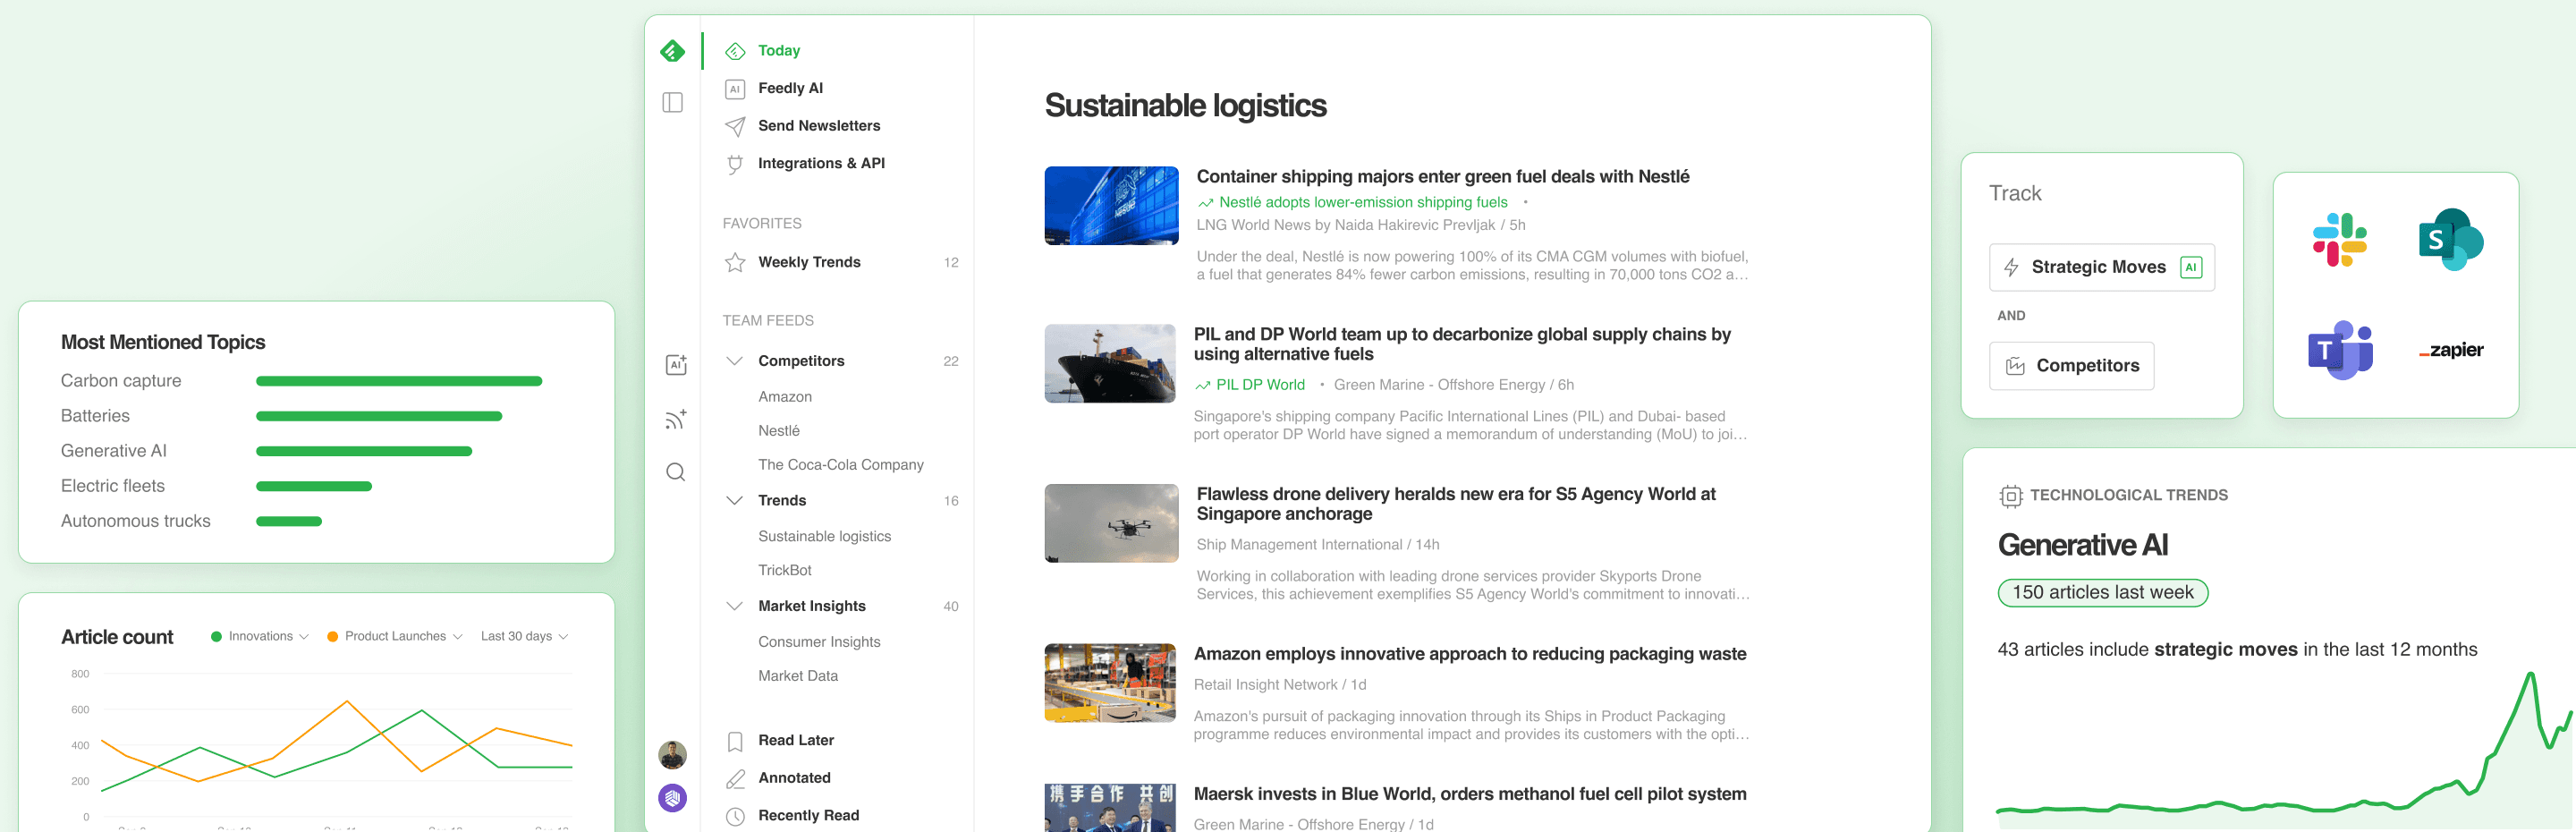The height and width of the screenshot is (832, 2576).
Task: Click the Zapier integration logo
Action: point(2451,350)
